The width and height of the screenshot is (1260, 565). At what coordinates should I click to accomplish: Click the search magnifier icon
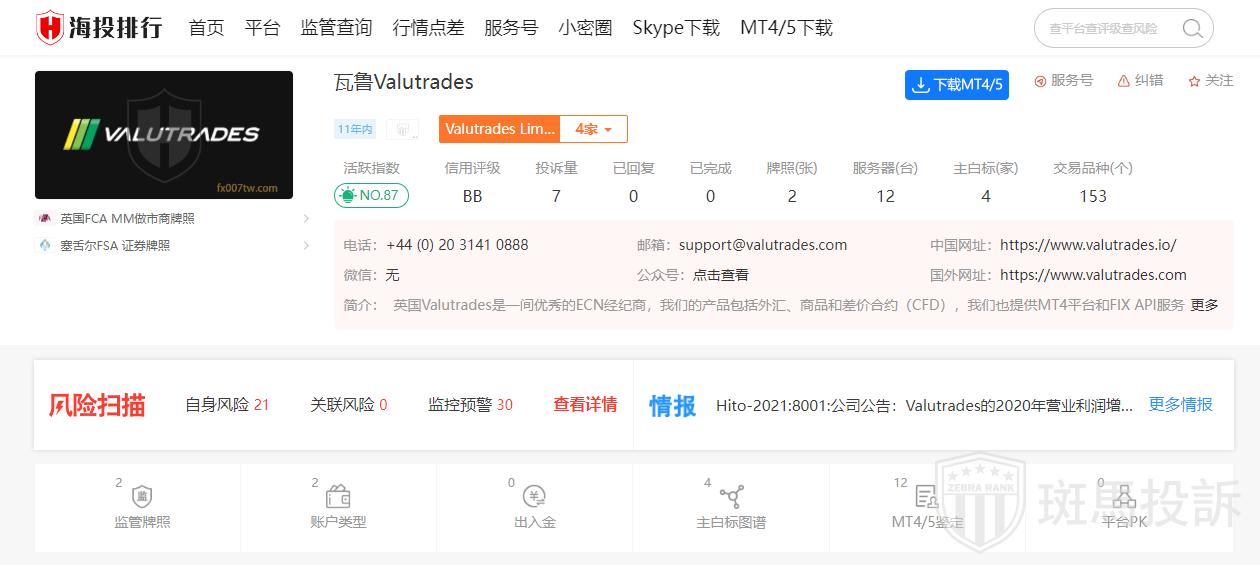click(x=1192, y=28)
